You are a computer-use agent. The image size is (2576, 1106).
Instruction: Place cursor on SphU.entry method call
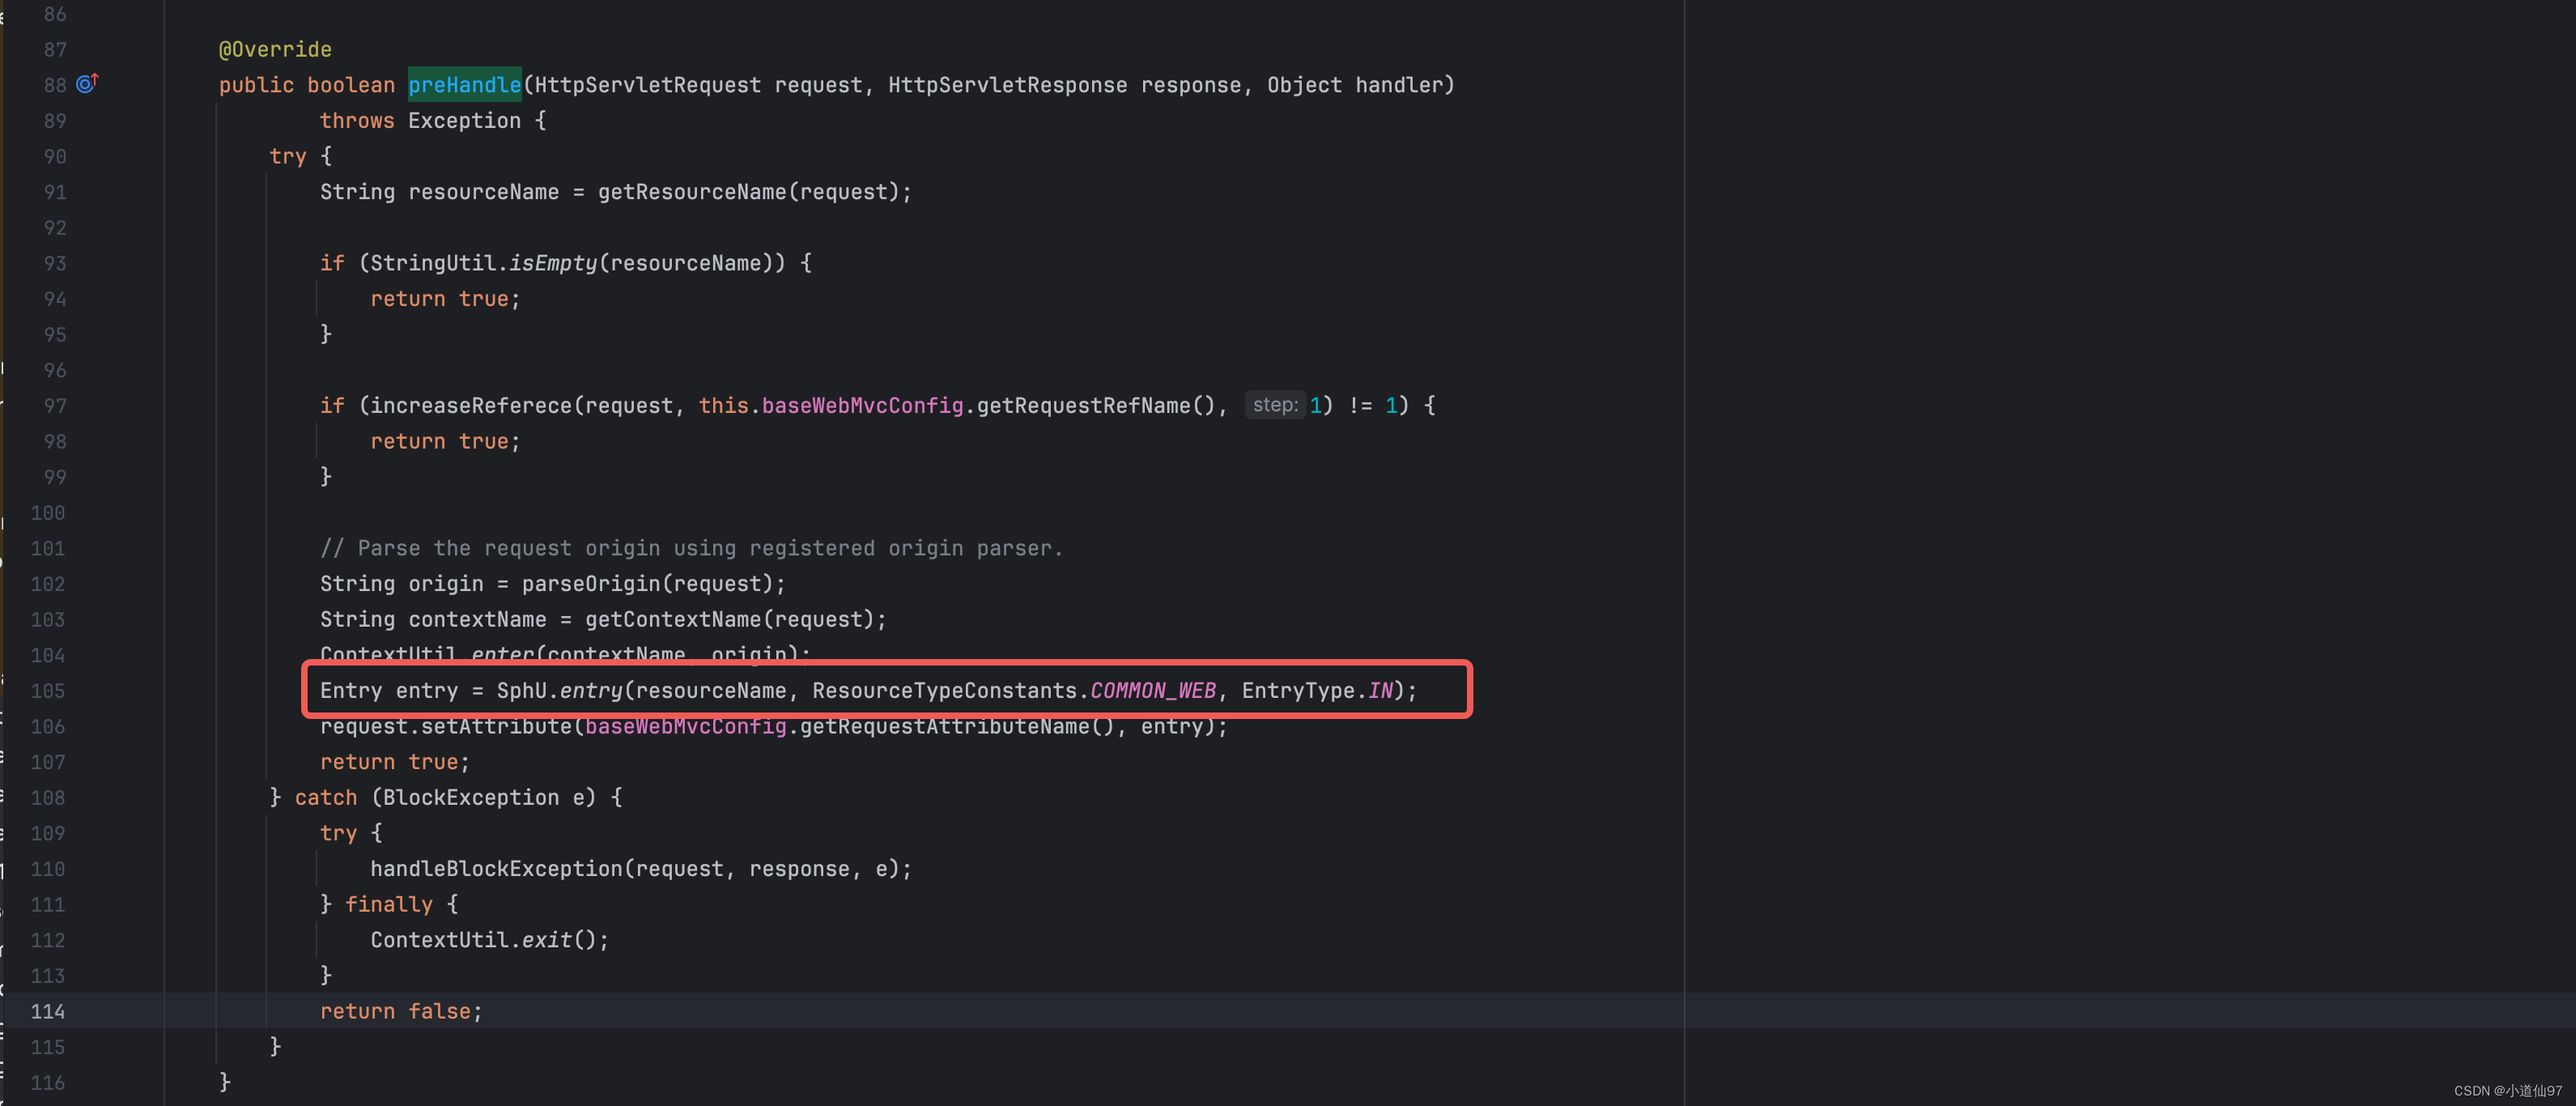tap(590, 691)
